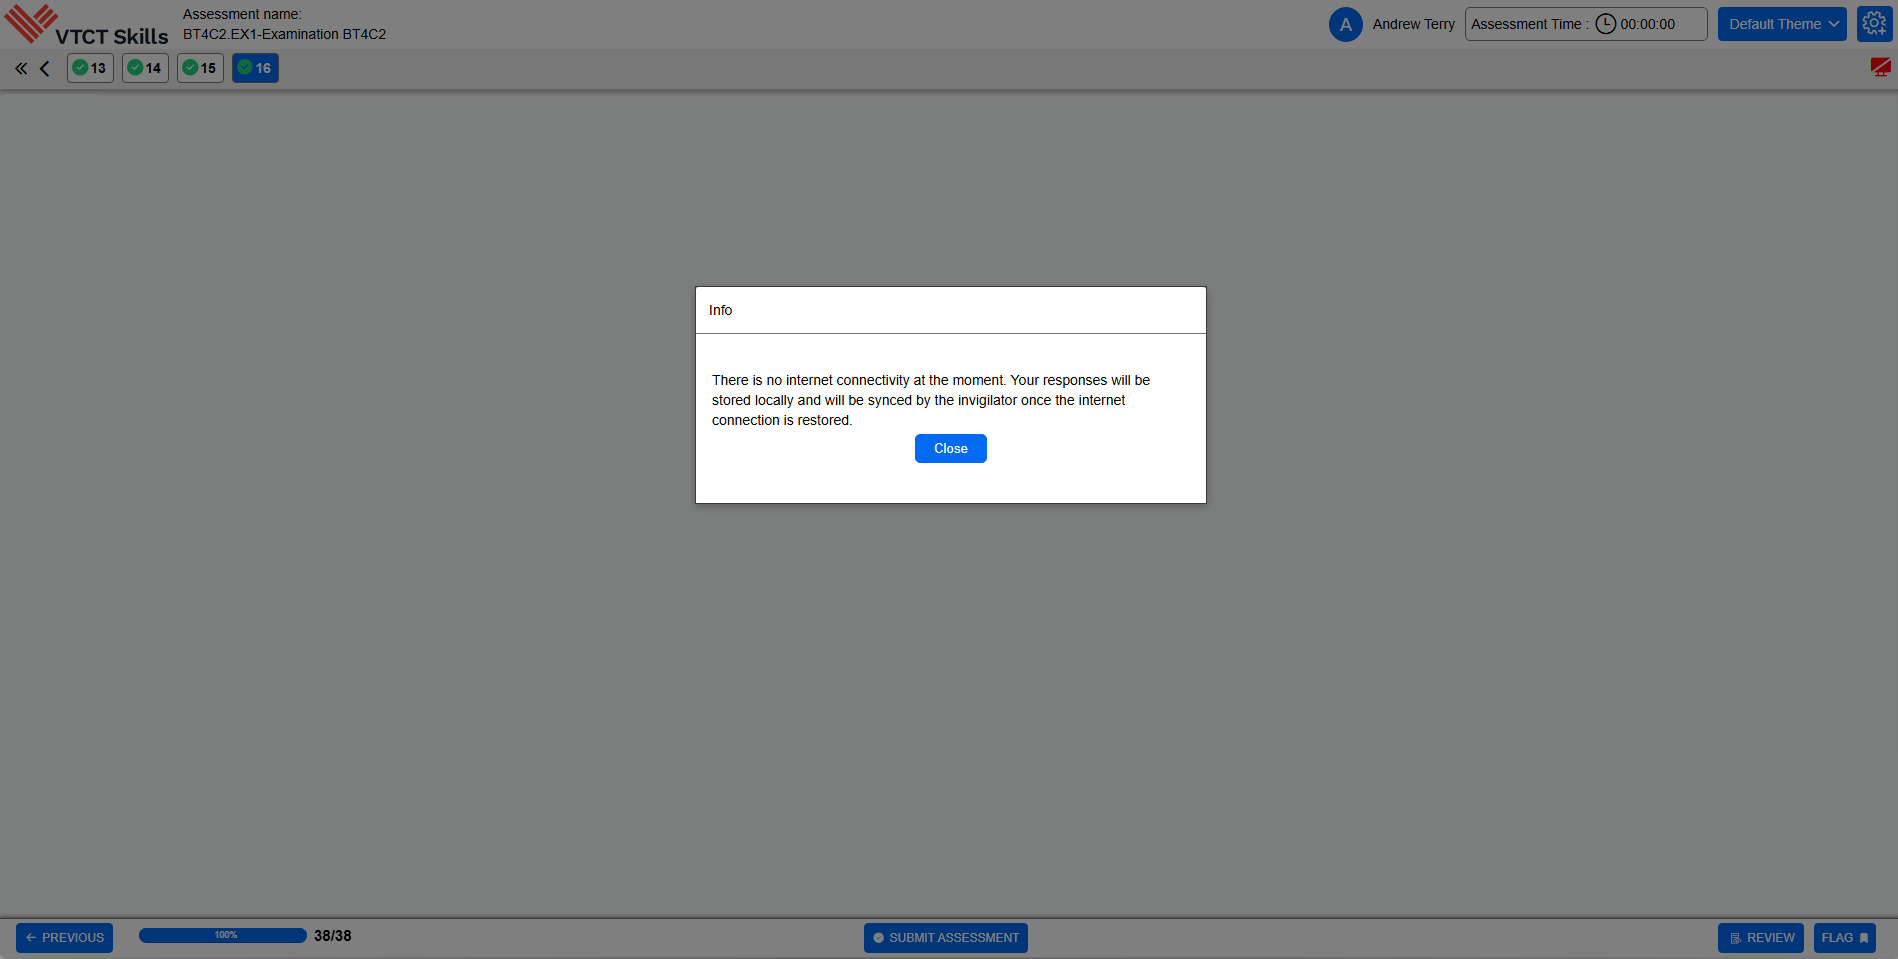Image resolution: width=1898 pixels, height=959 pixels.
Task: Click the Andrew Terry avatar icon
Action: 1345,24
